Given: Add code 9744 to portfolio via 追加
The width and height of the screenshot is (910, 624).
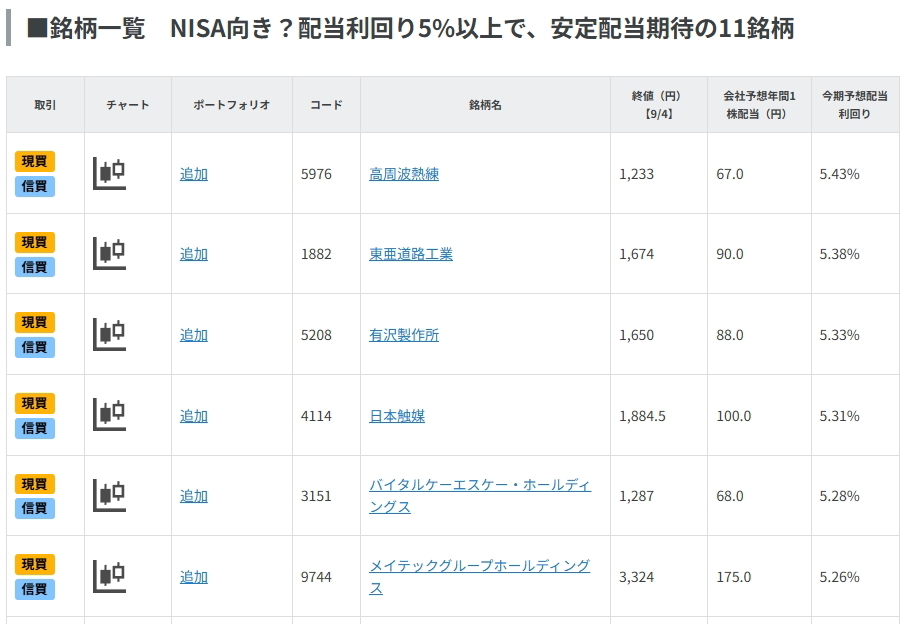Looking at the screenshot, I should 194,577.
